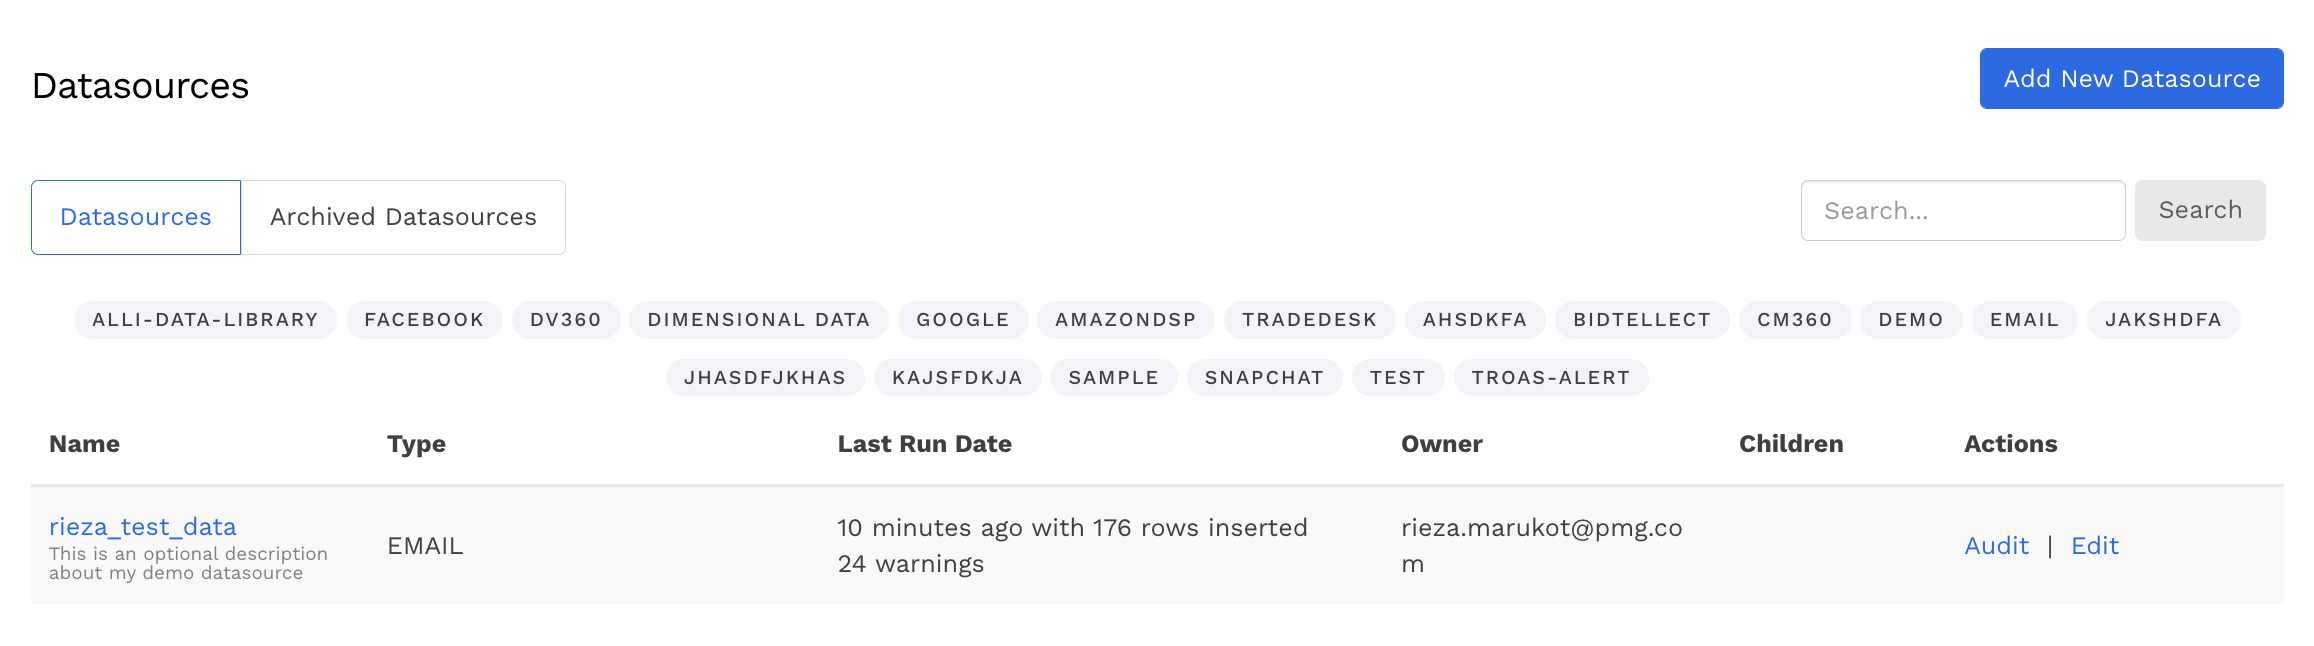
Task: Select the Datasources tab
Action: coord(136,217)
